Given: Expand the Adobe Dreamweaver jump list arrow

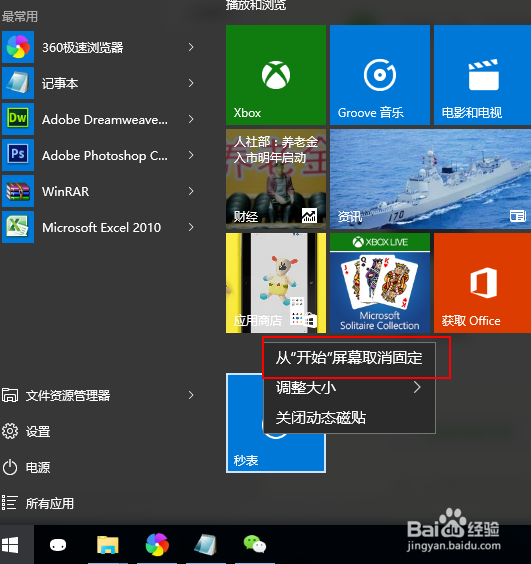Looking at the screenshot, I should 191,119.
